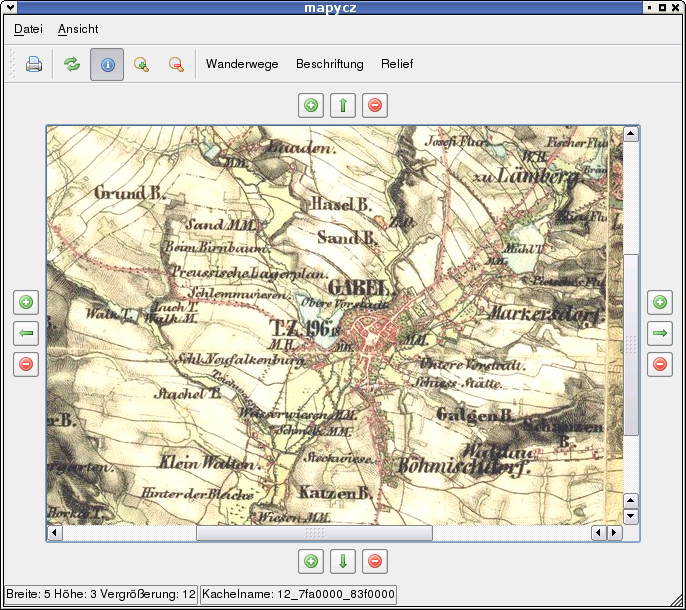The width and height of the screenshot is (686, 610).
Task: Move map east with the right arrow
Action: coord(660,333)
